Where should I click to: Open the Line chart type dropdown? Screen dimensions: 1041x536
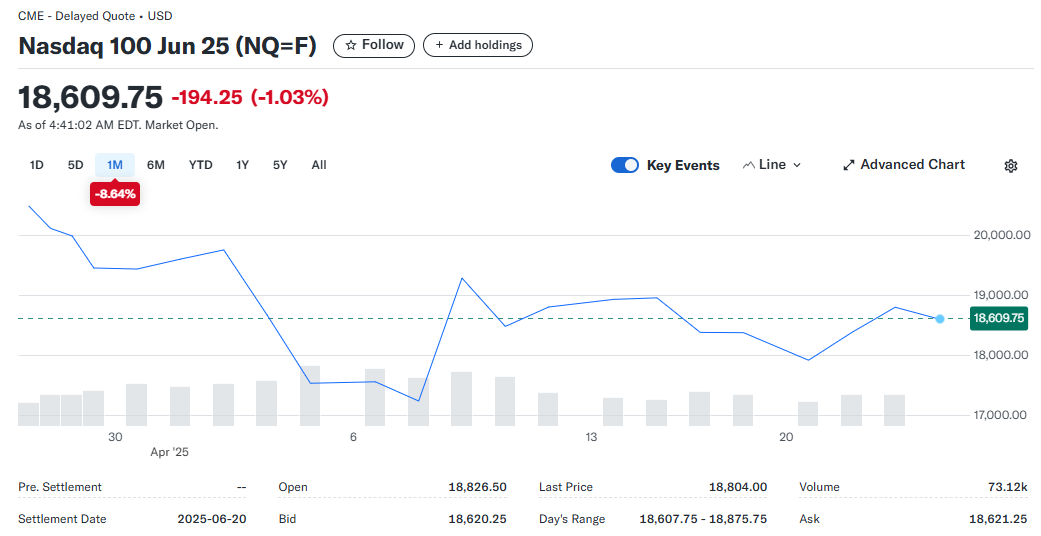(772, 165)
